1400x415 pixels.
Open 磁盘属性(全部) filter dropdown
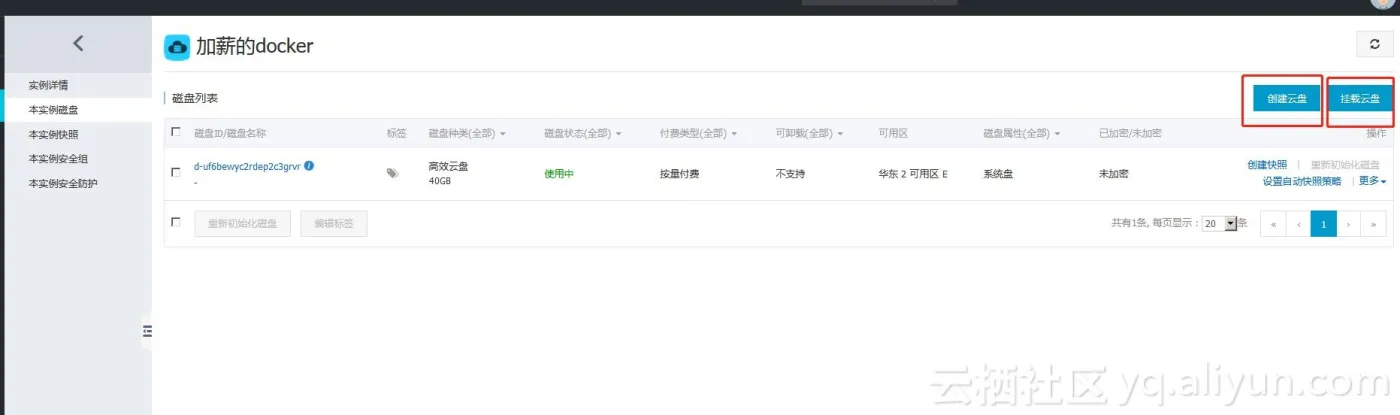(1022, 133)
